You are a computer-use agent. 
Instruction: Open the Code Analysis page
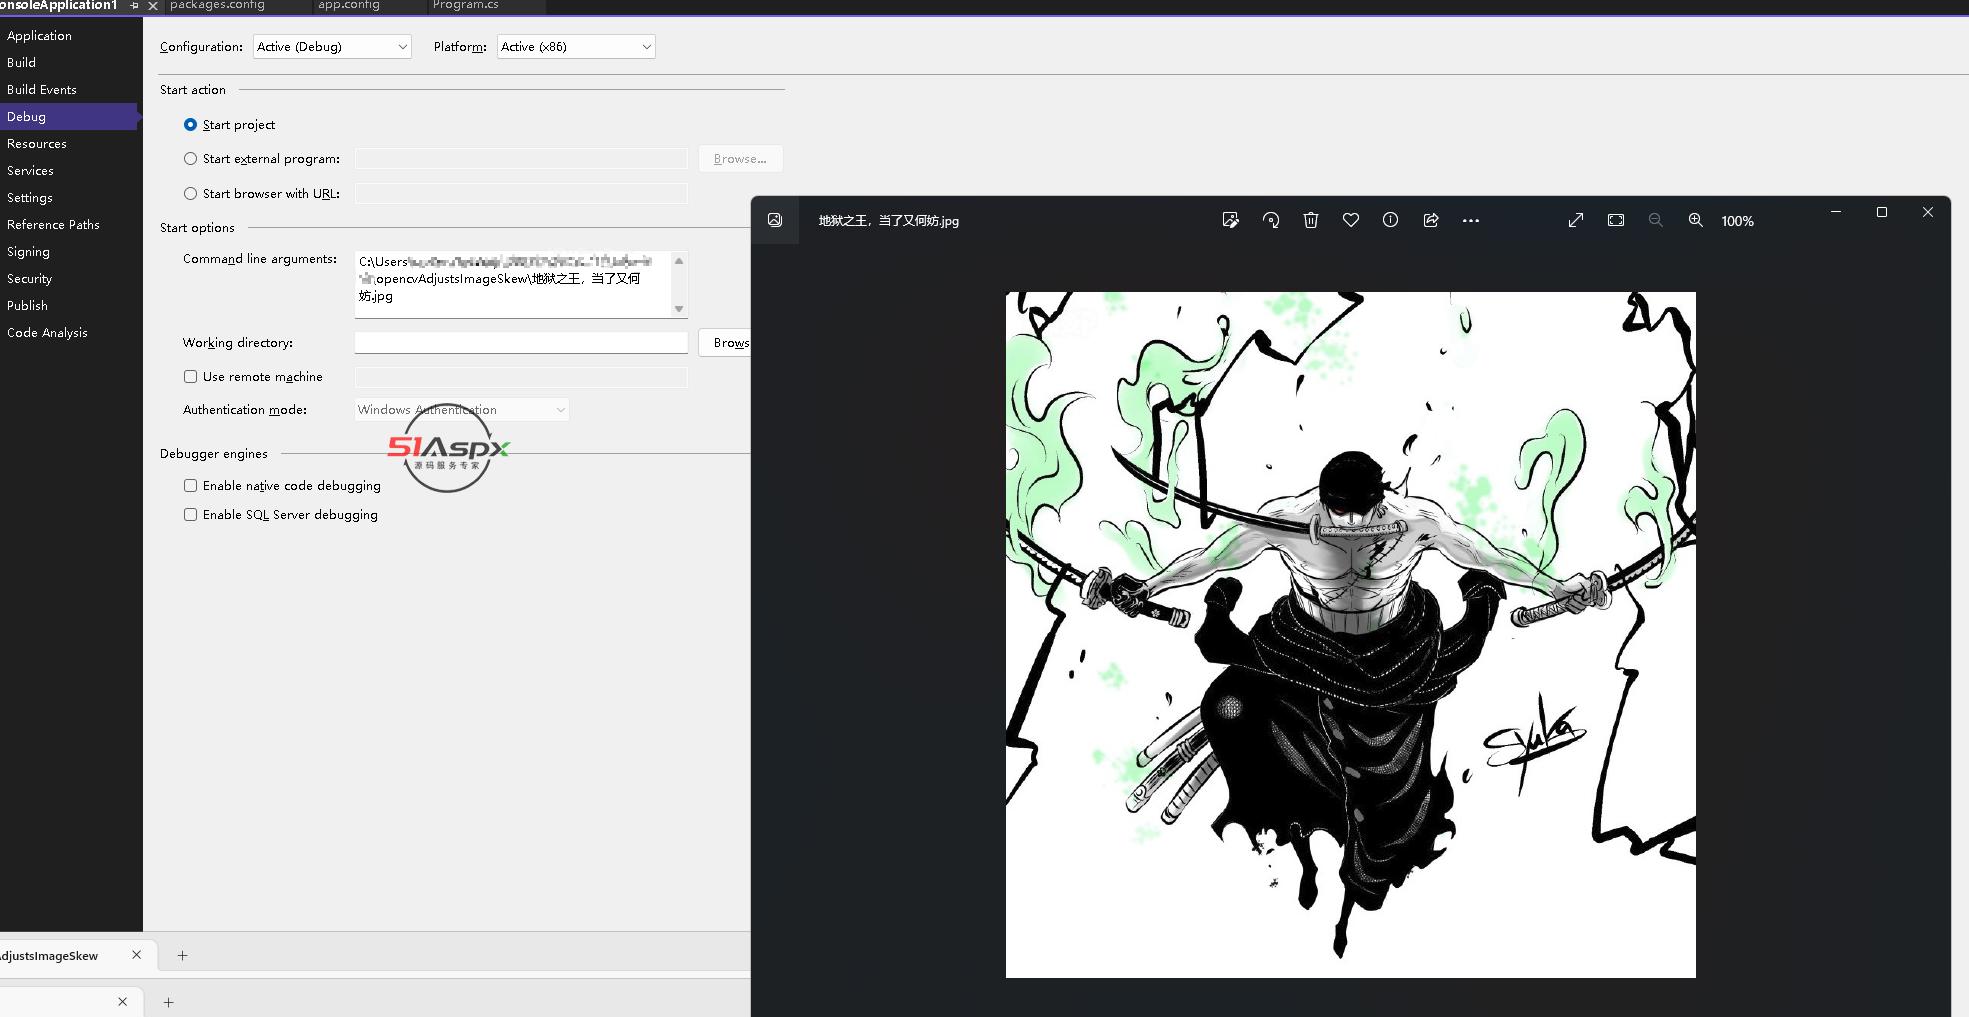point(47,333)
